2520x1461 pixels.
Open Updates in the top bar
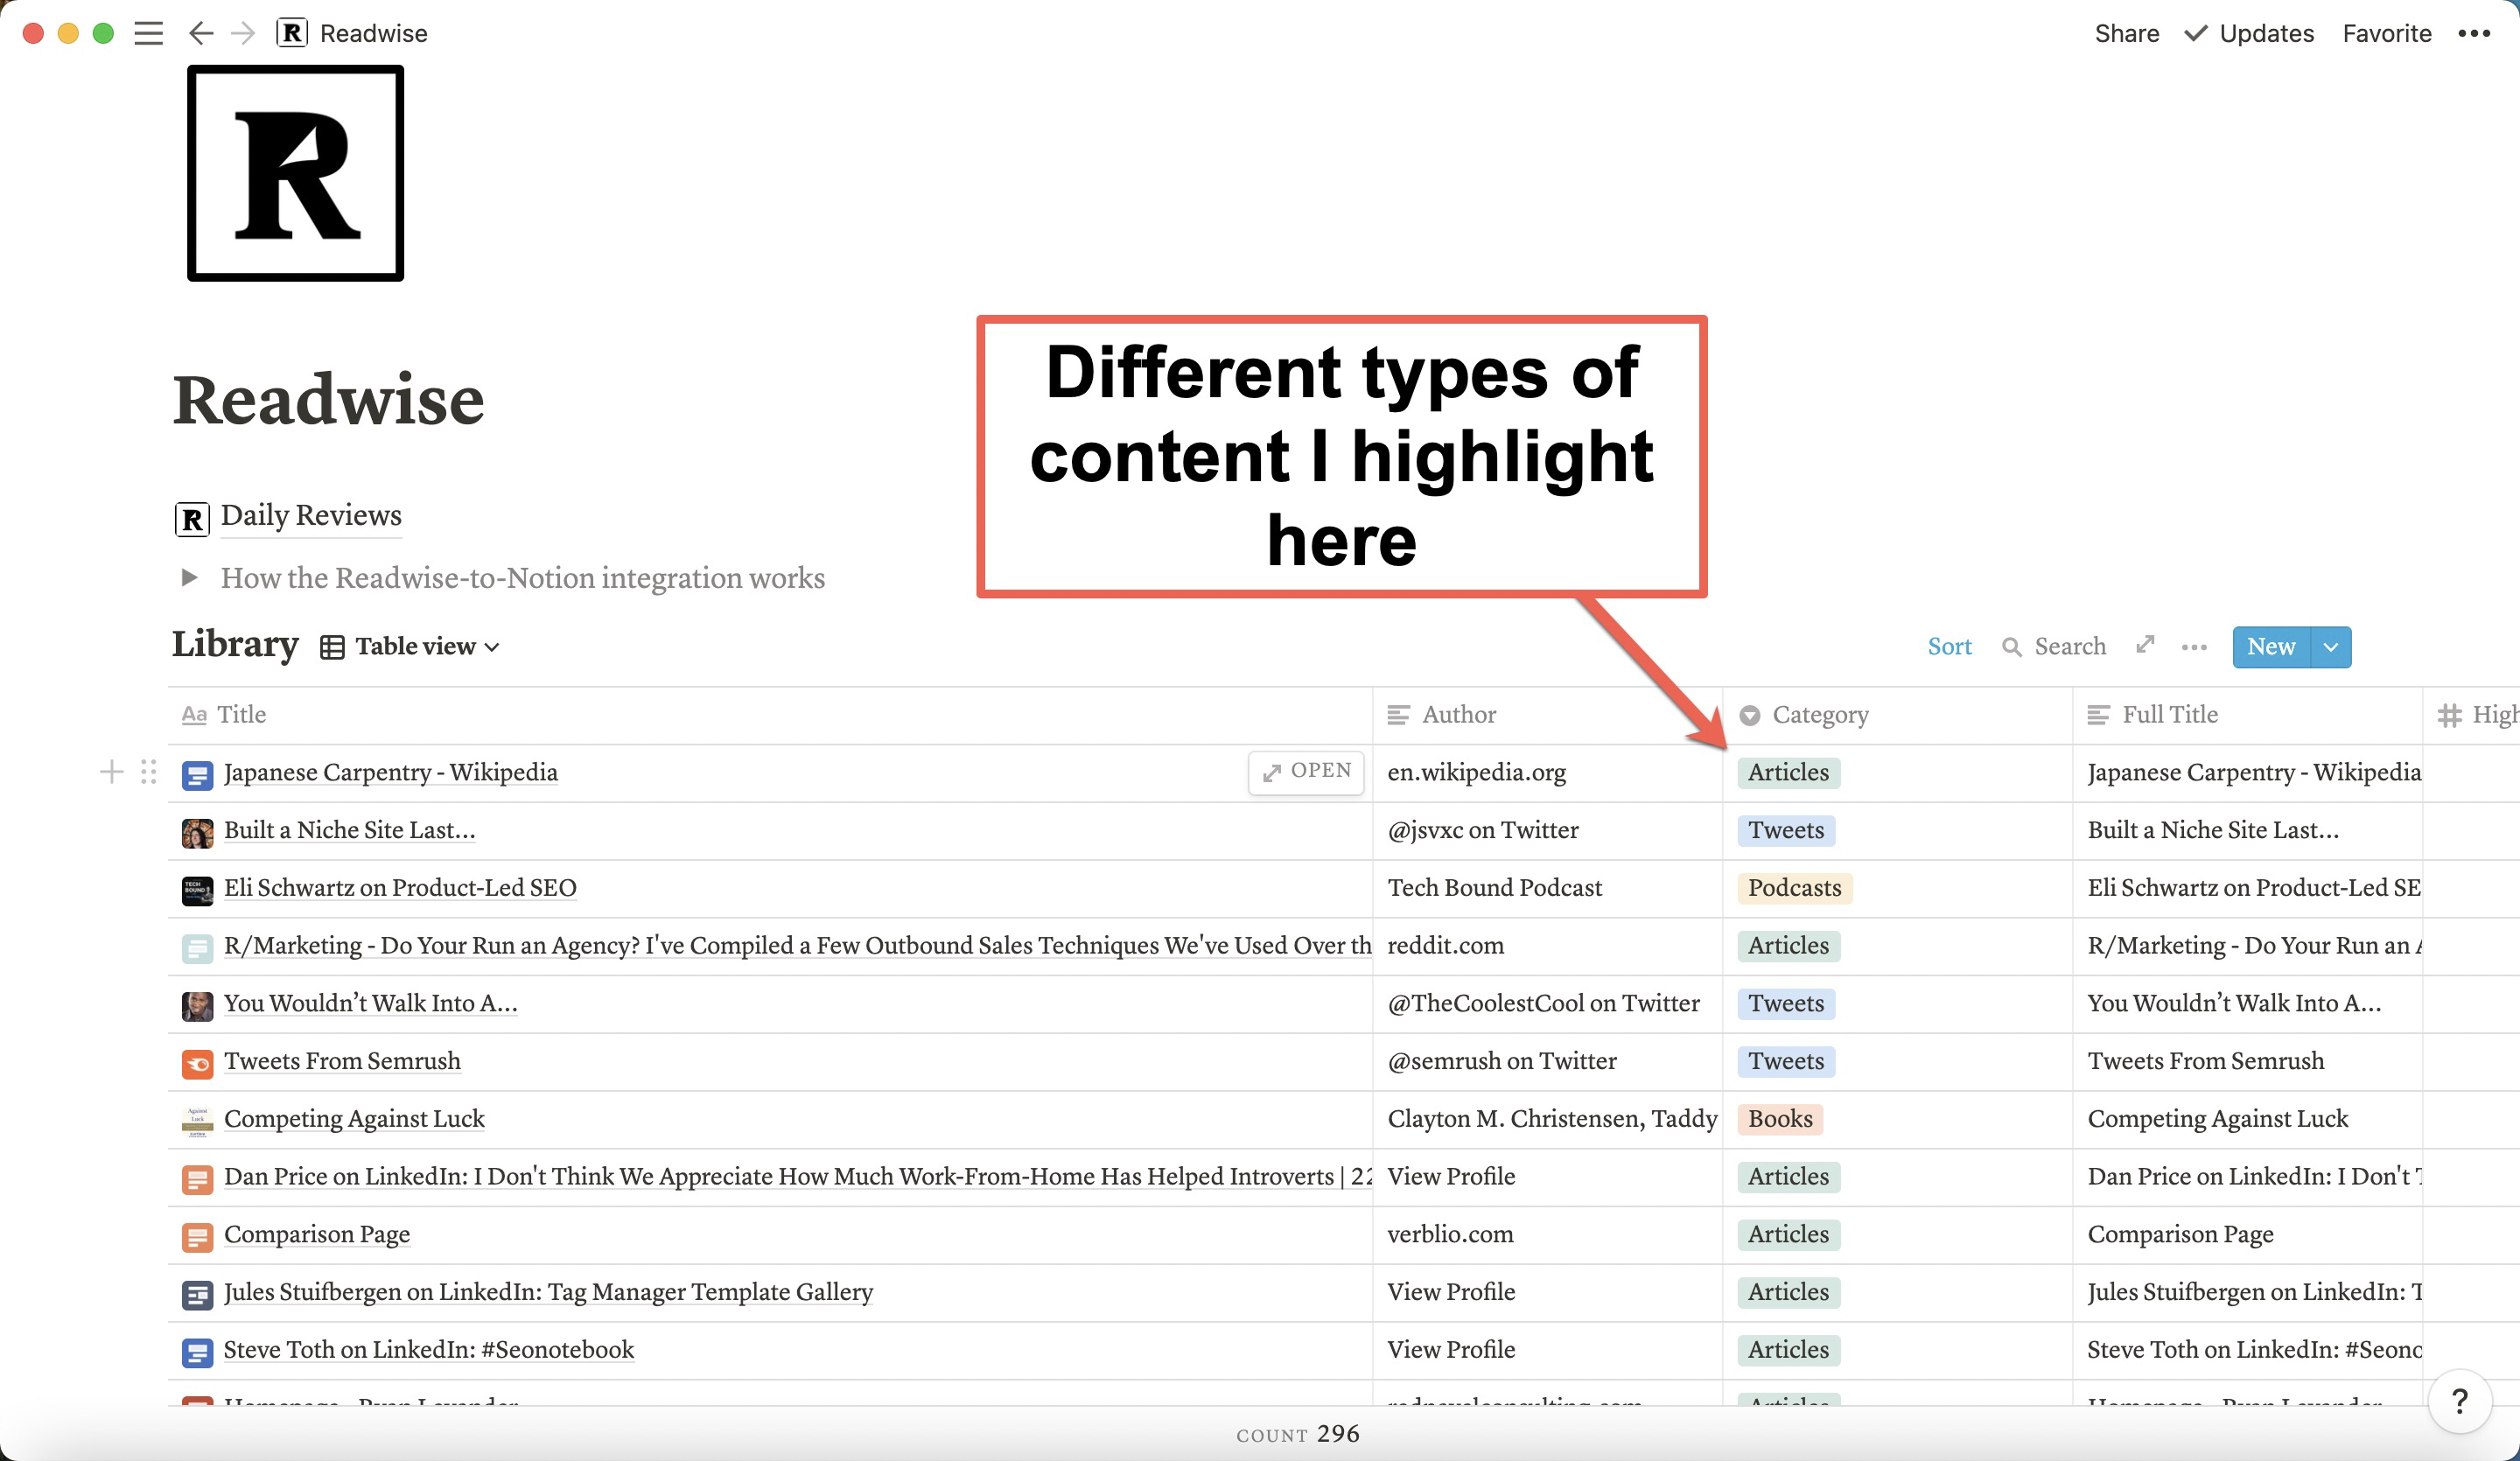pyautogui.click(x=2249, y=33)
